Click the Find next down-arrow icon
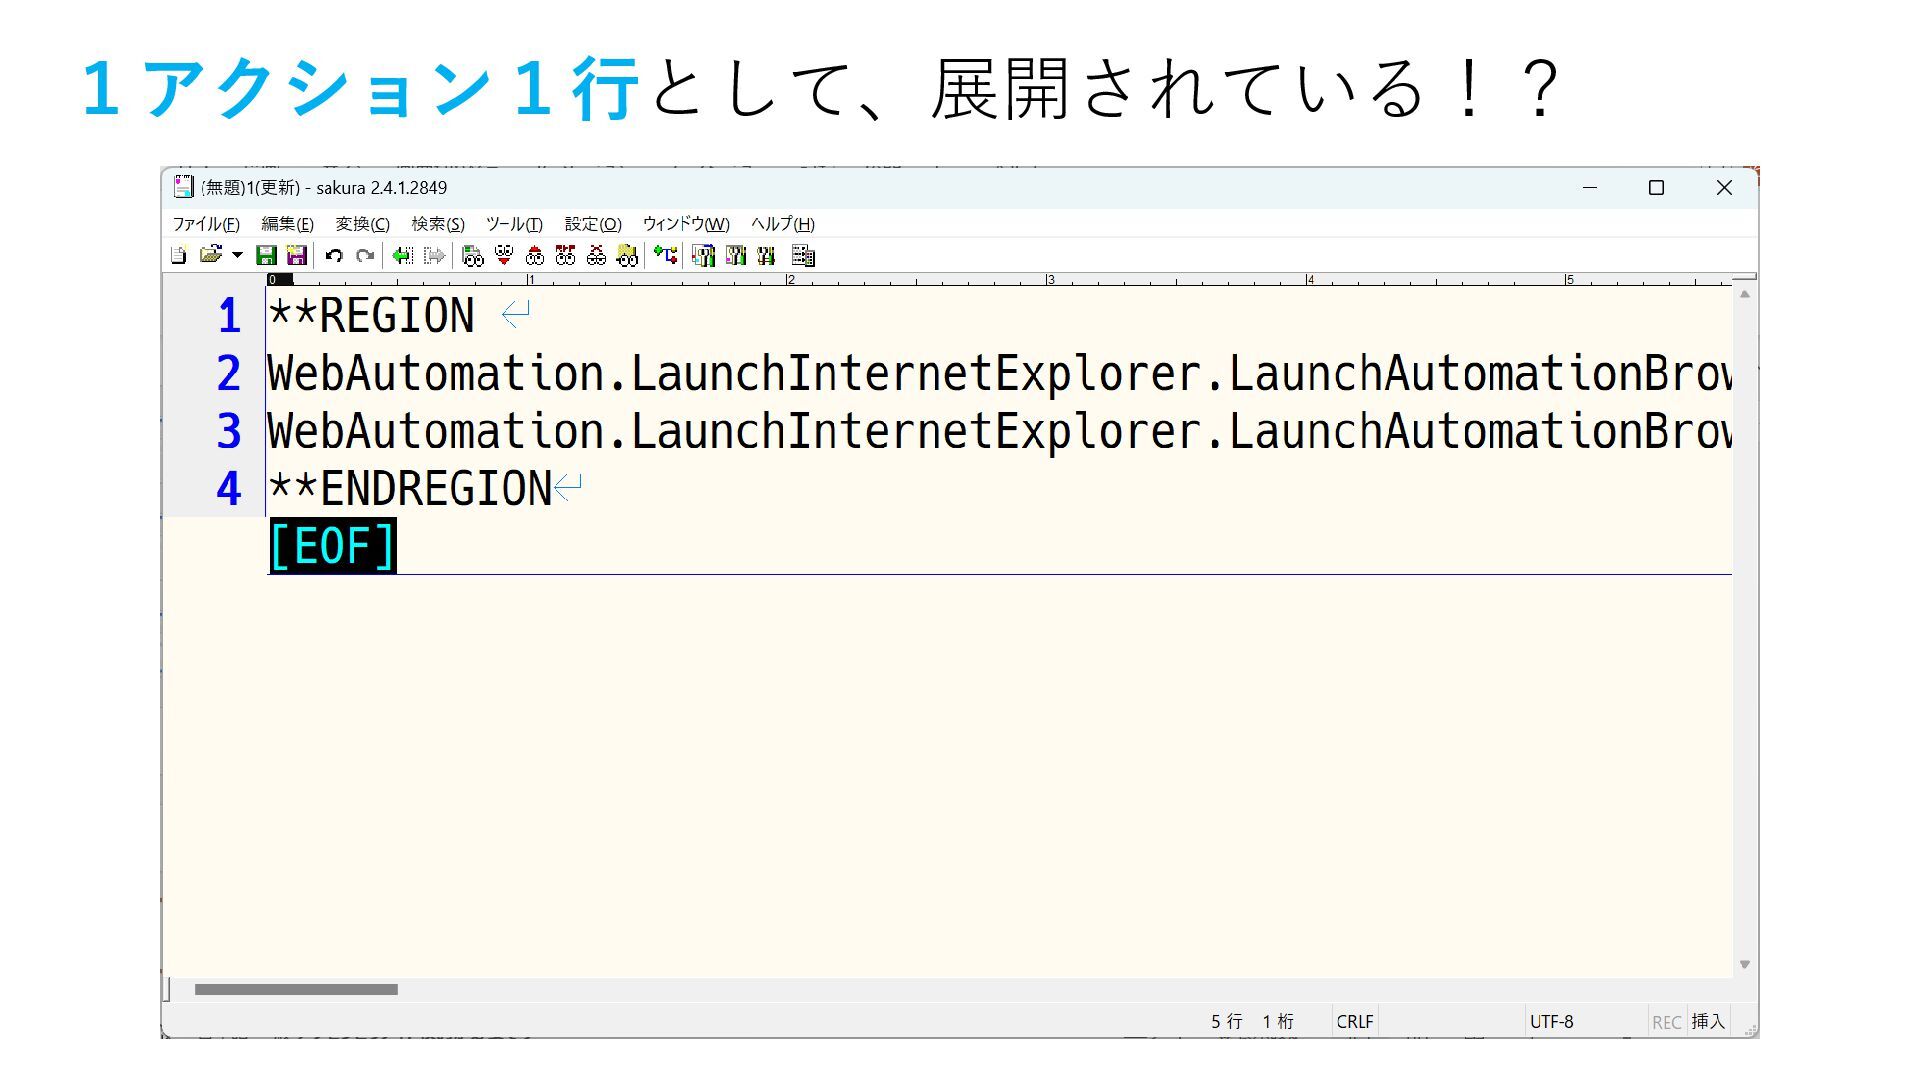 pyautogui.click(x=504, y=256)
